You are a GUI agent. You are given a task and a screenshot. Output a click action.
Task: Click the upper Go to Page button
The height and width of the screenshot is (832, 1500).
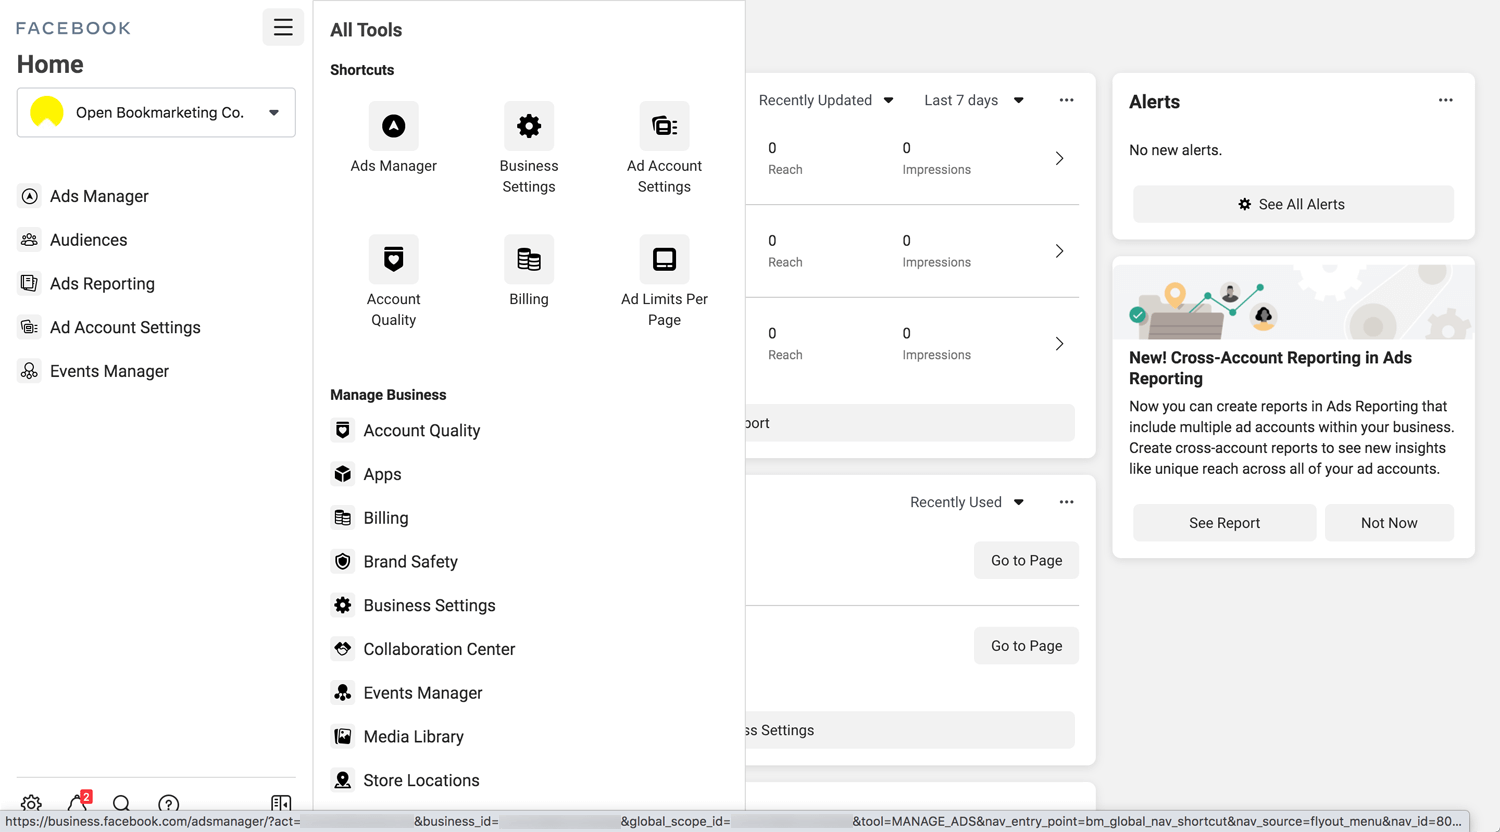[1026, 560]
